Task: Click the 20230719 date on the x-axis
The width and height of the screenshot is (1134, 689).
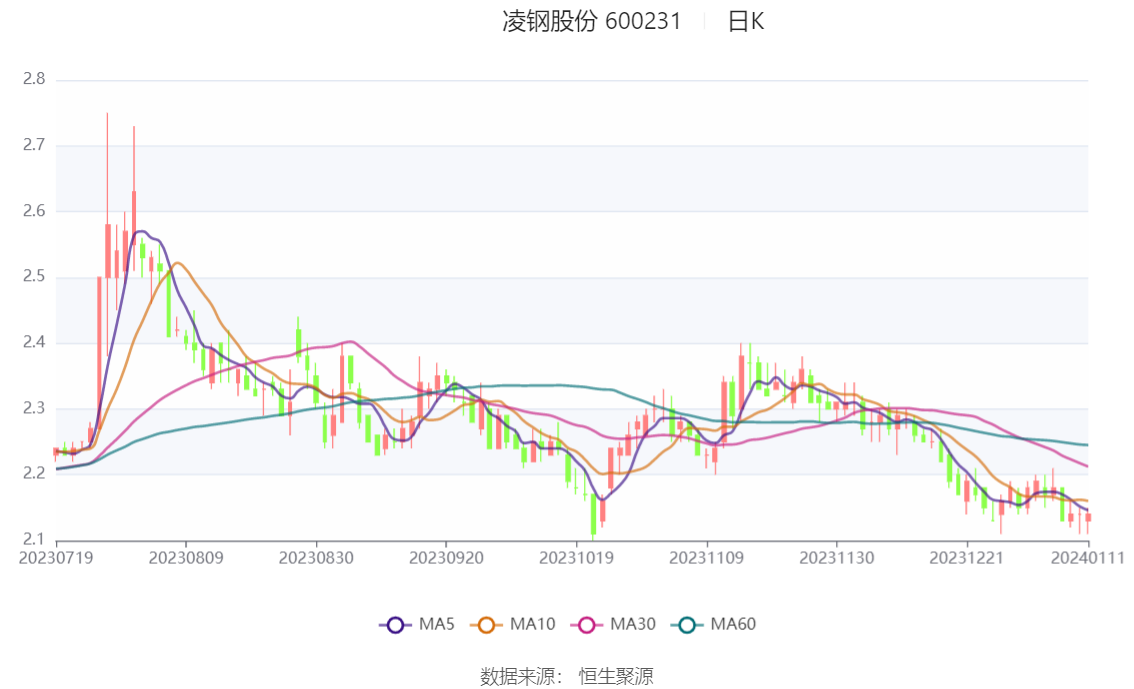Action: point(56,557)
